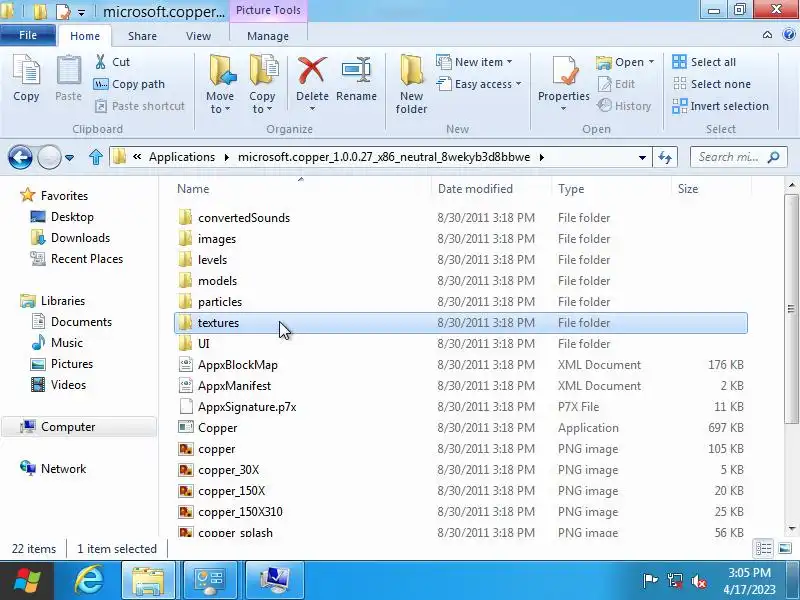The height and width of the screenshot is (600, 800).
Task: Click the Copy icon in Clipboard group
Action: click(x=26, y=70)
